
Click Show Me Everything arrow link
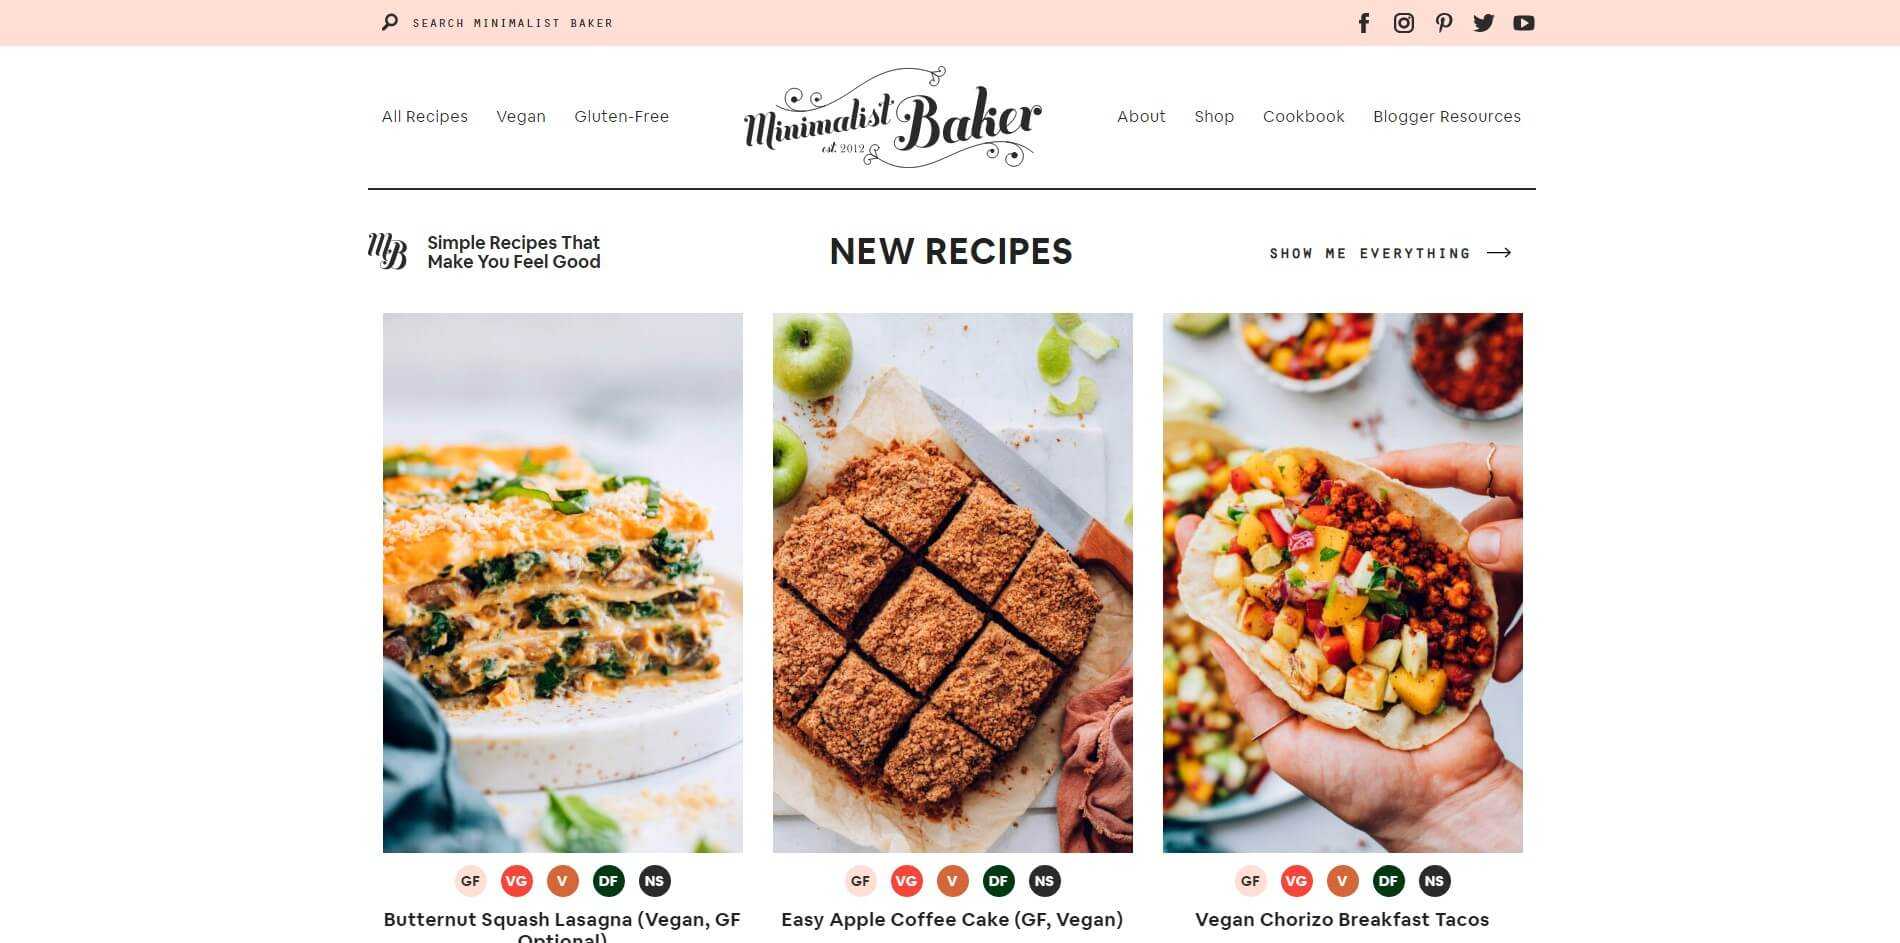tap(1391, 253)
